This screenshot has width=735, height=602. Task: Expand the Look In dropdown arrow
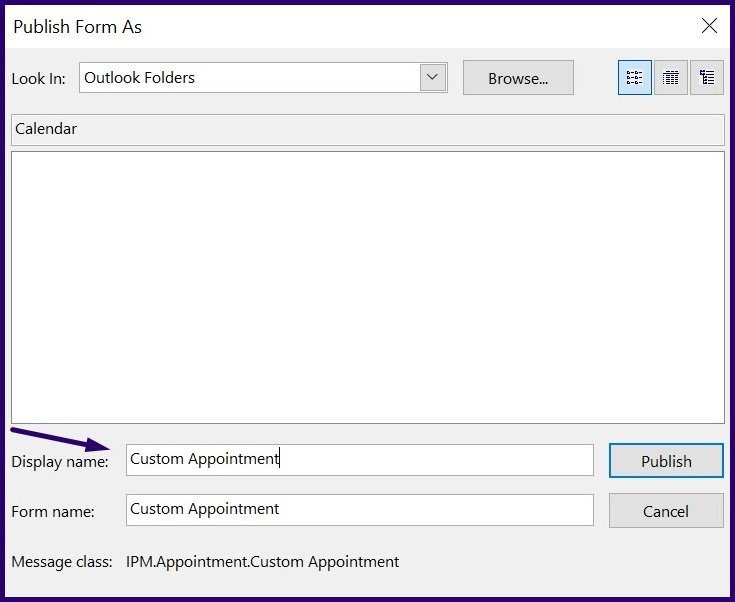pos(433,77)
